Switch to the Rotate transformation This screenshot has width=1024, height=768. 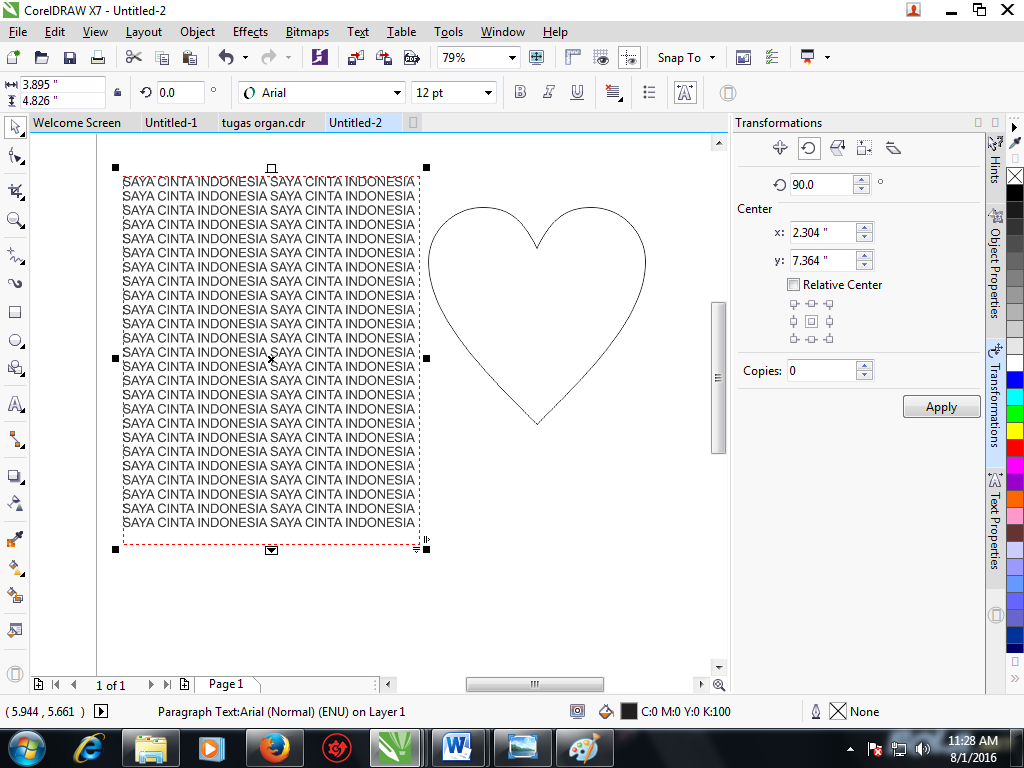(x=809, y=148)
